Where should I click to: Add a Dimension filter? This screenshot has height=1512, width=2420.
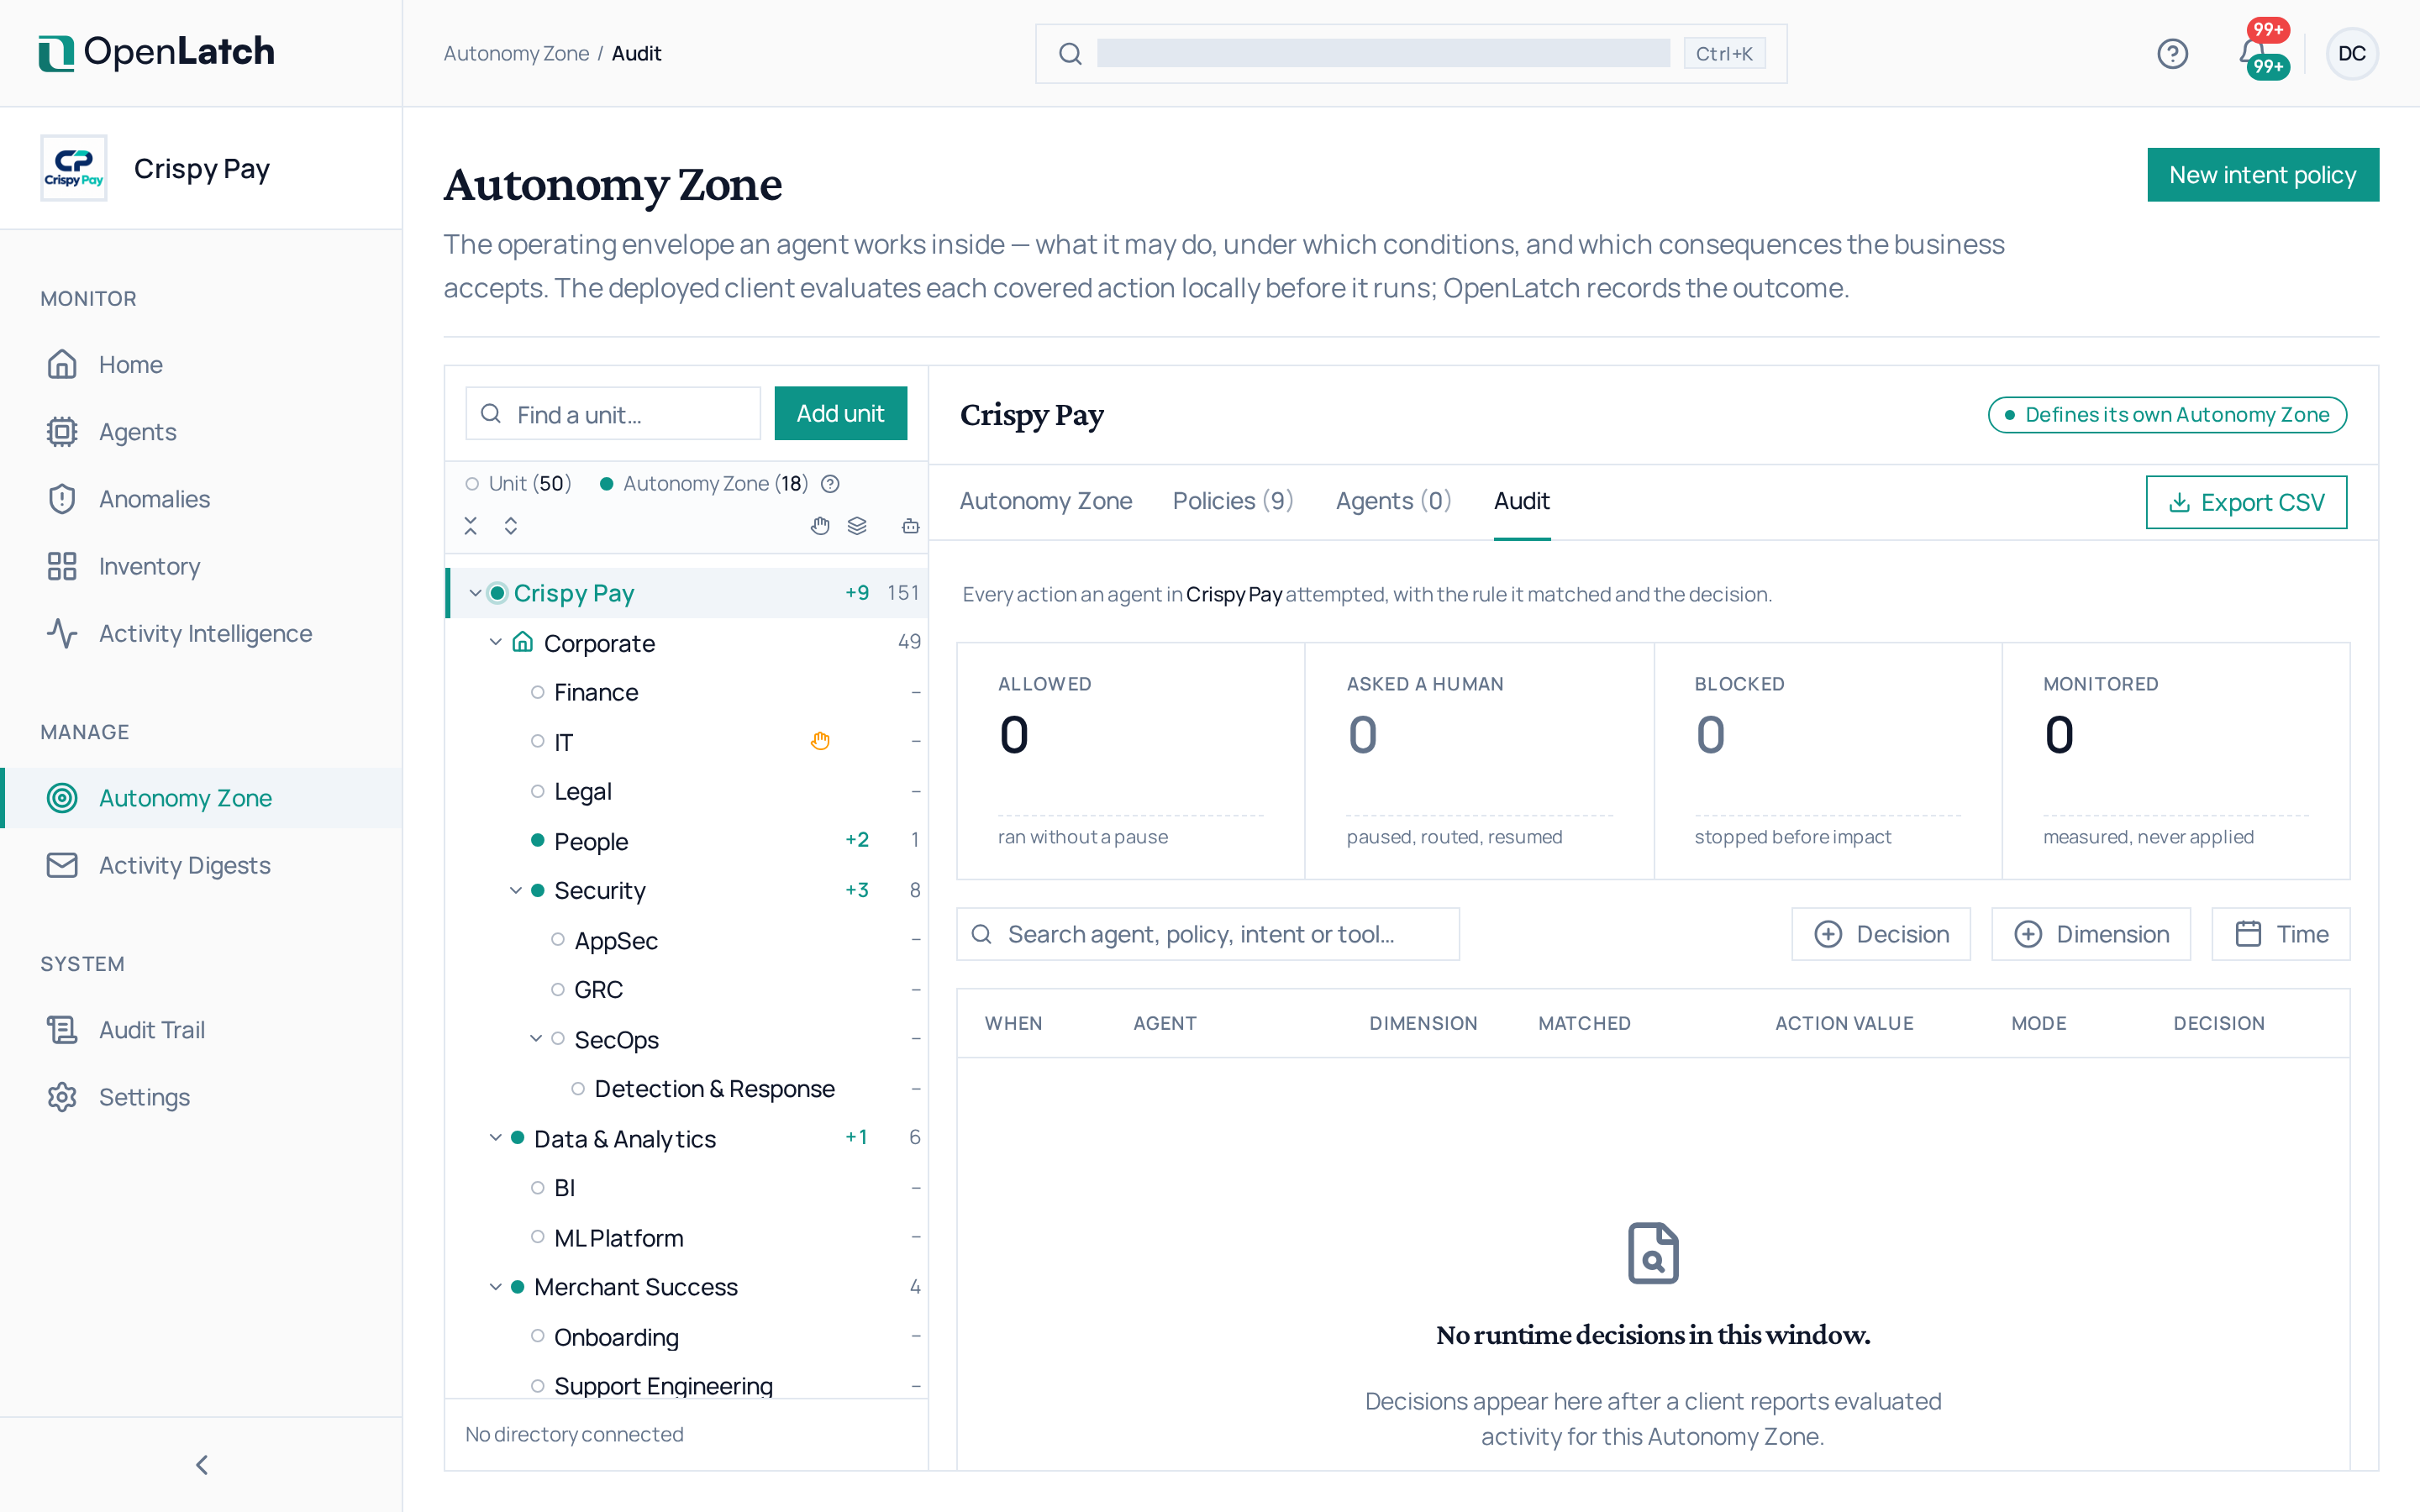[x=2090, y=934]
